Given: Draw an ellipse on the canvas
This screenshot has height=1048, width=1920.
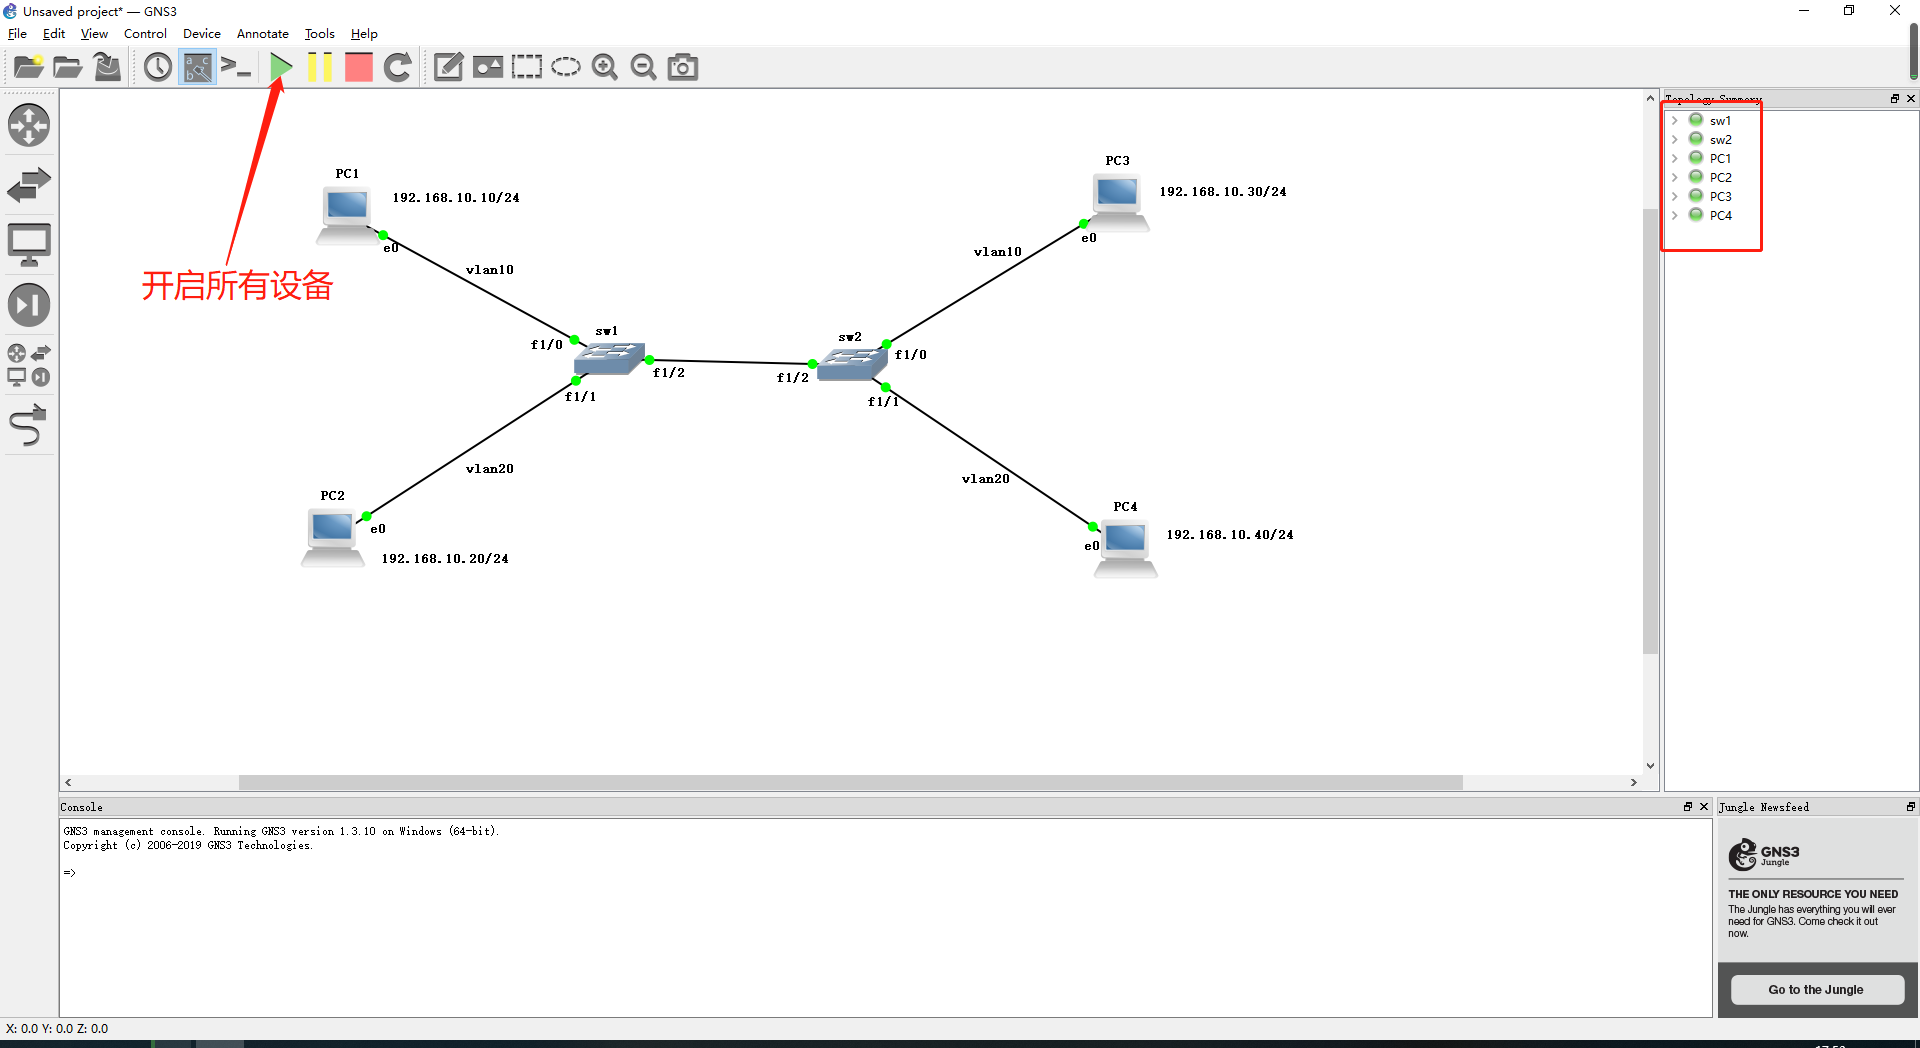Looking at the screenshot, I should coord(566,67).
